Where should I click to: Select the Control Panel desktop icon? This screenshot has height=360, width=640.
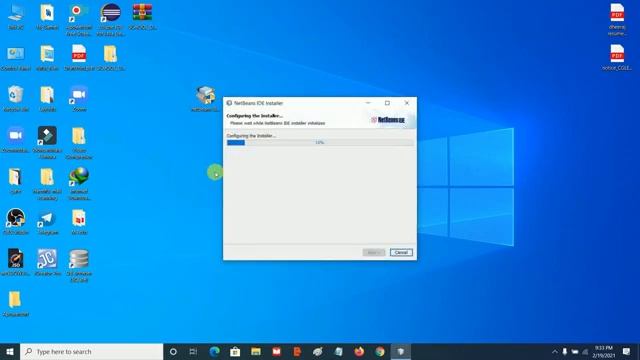click(x=16, y=58)
